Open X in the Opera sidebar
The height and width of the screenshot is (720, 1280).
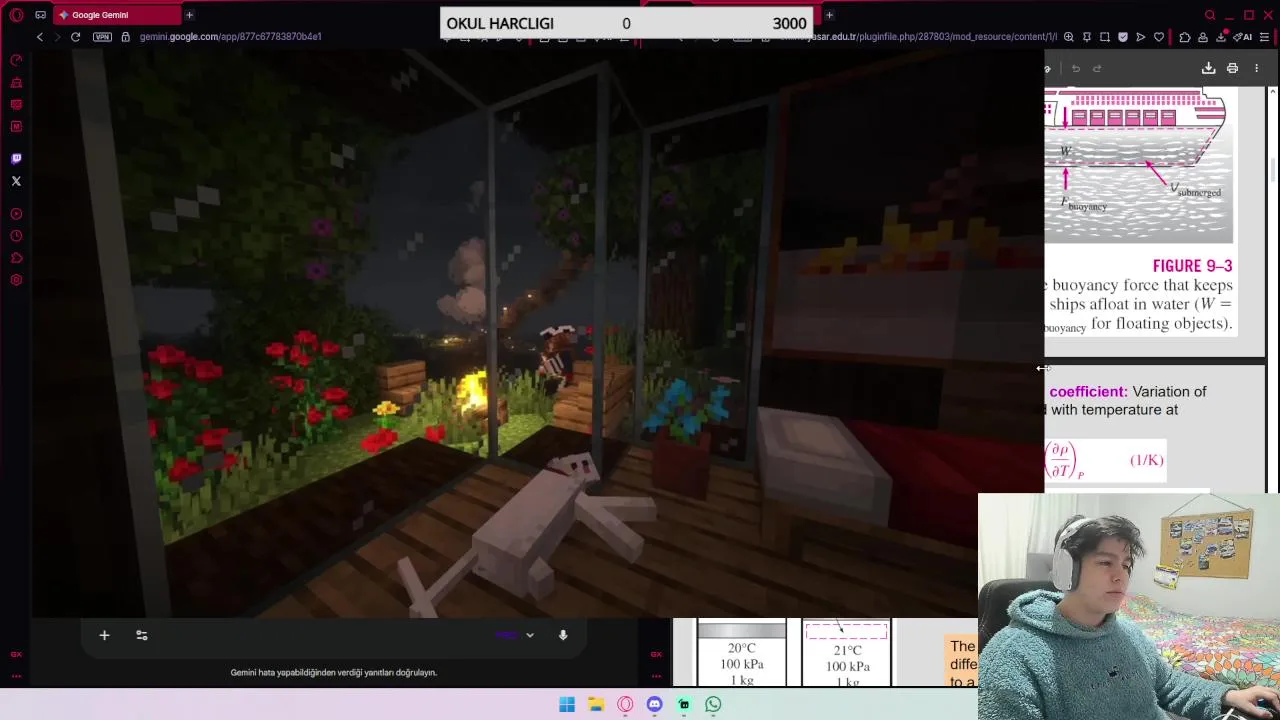tap(16, 181)
